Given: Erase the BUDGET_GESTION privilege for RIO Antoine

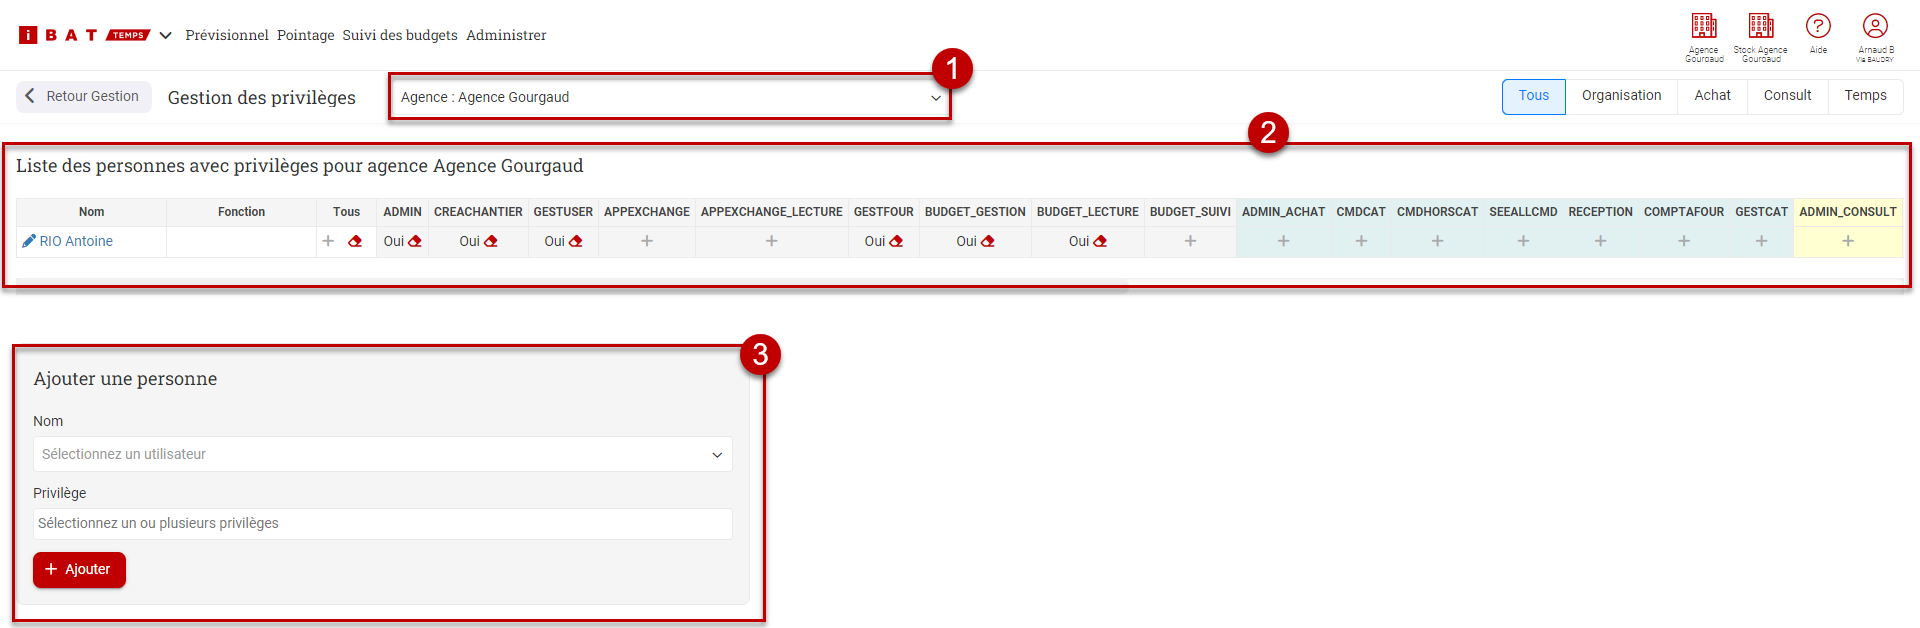Looking at the screenshot, I should point(988,241).
